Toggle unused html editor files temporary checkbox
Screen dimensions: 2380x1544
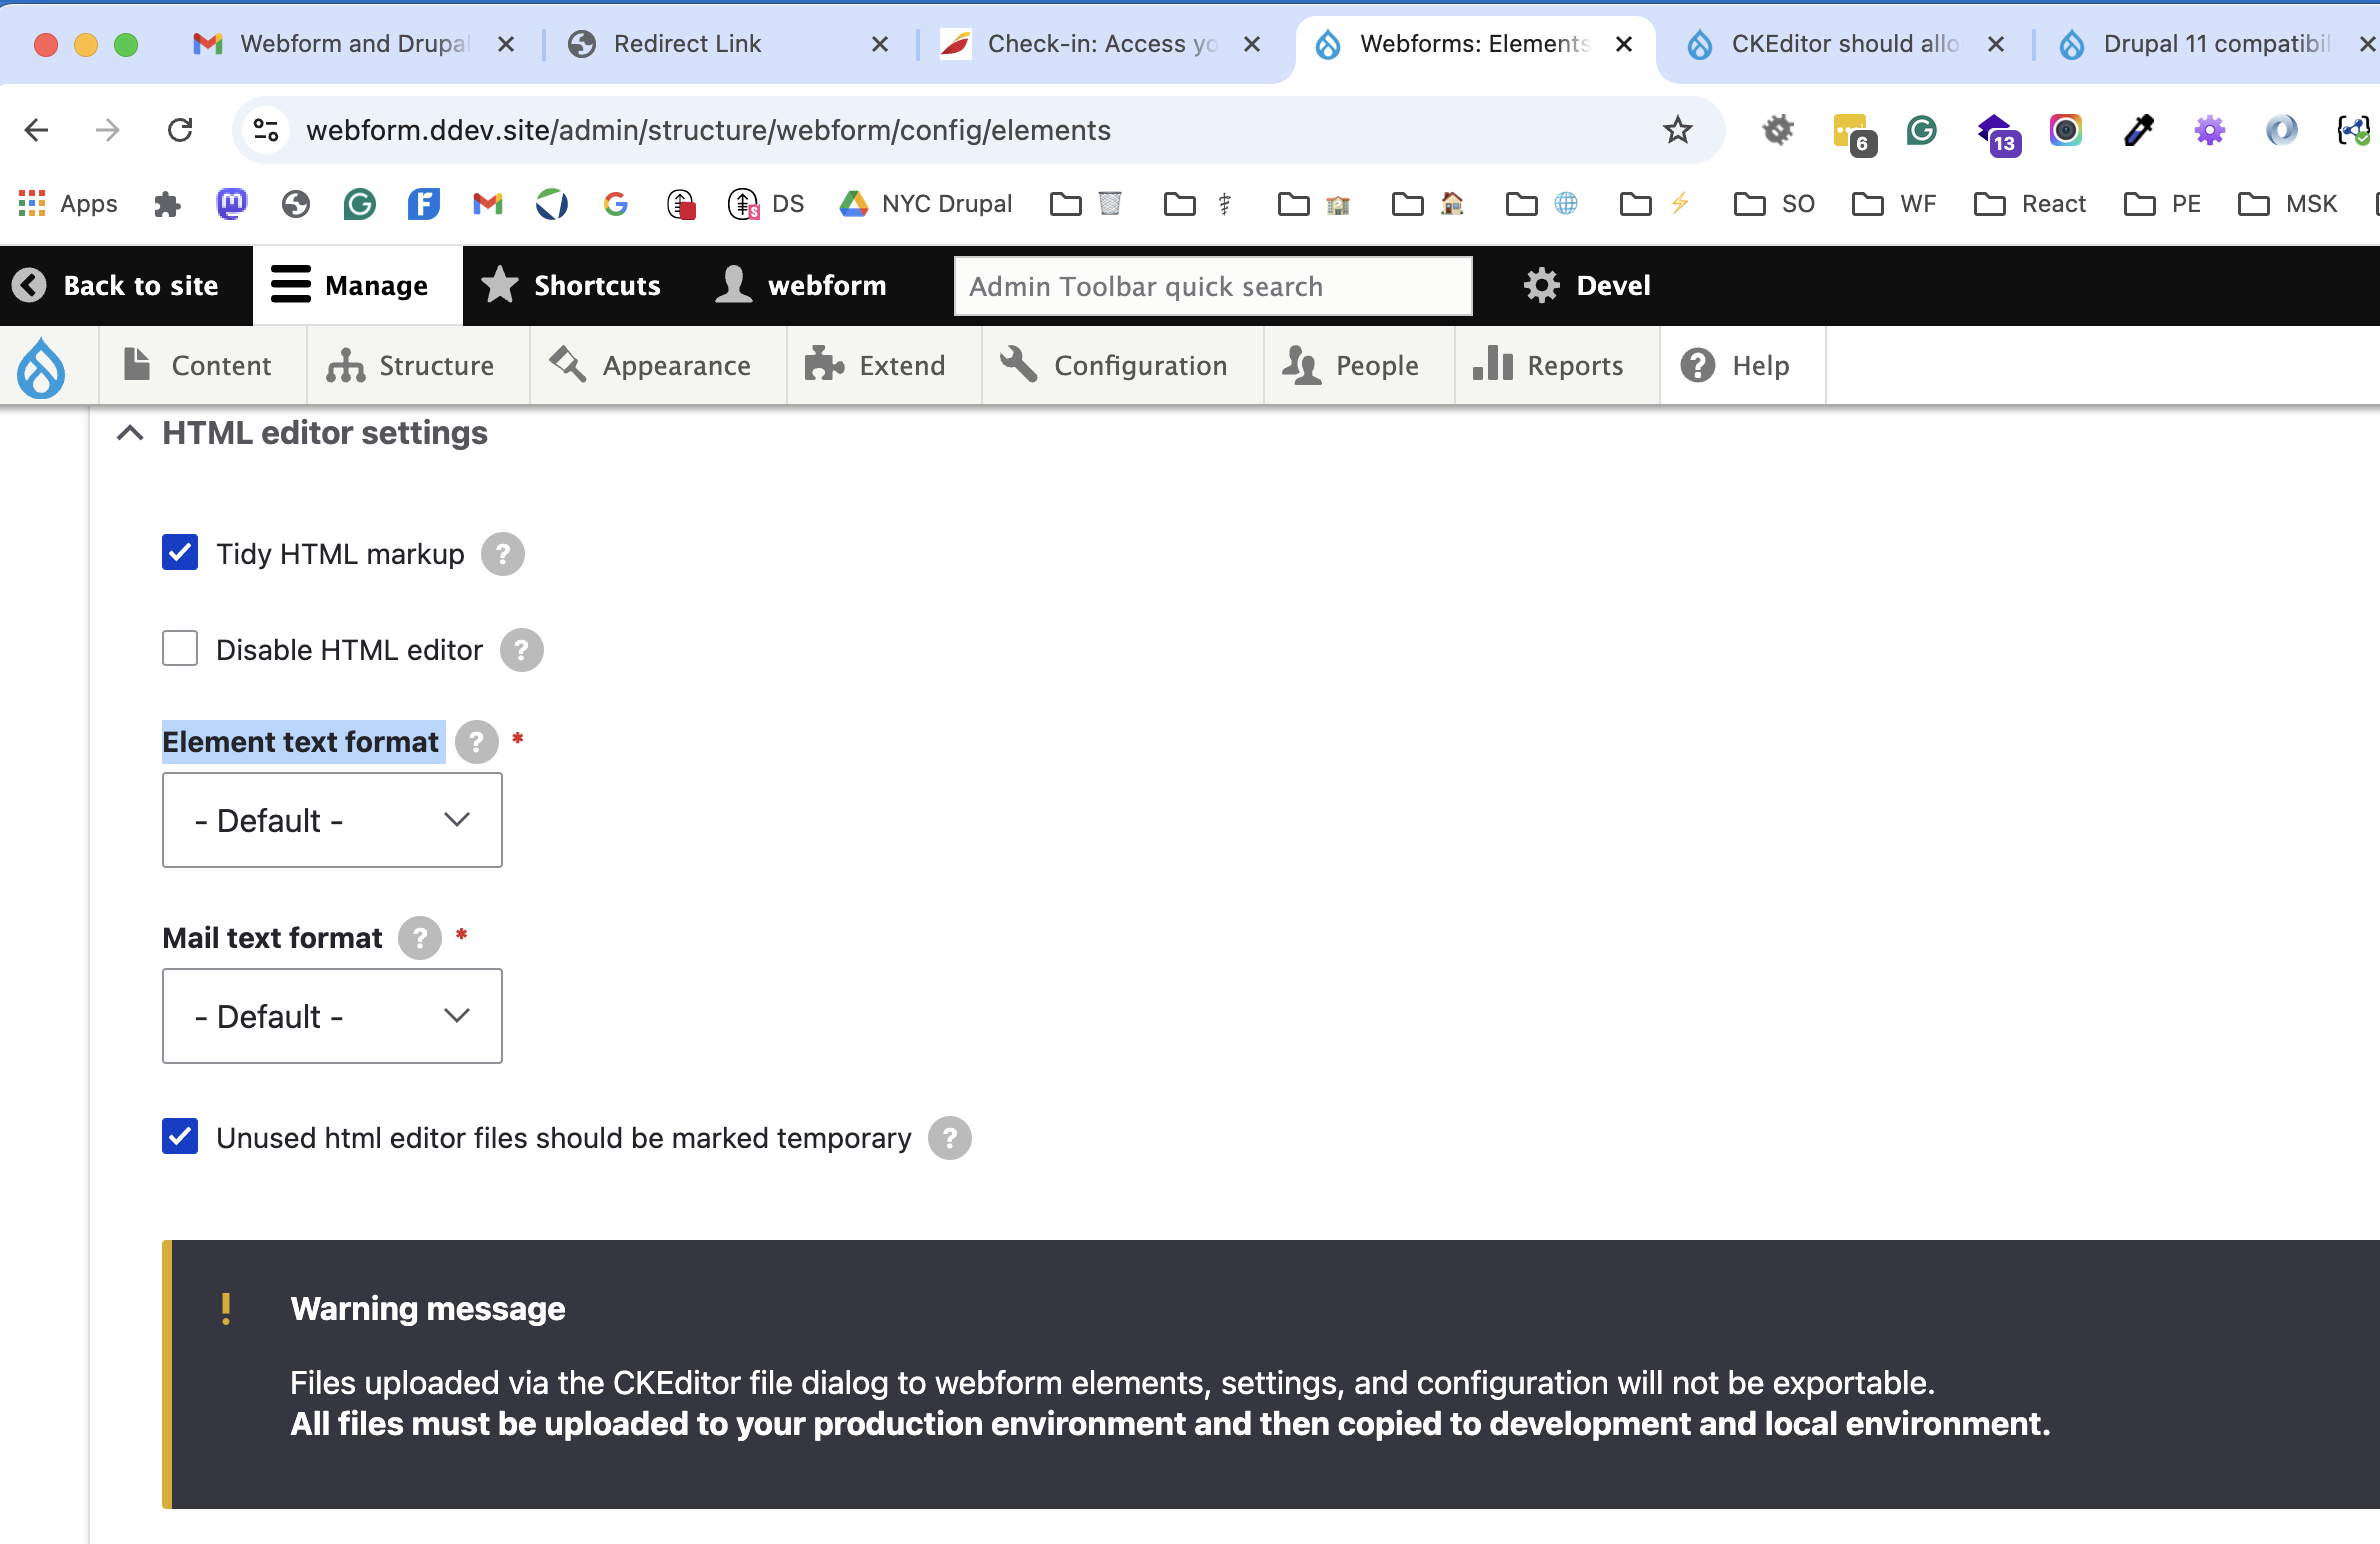click(x=180, y=1137)
